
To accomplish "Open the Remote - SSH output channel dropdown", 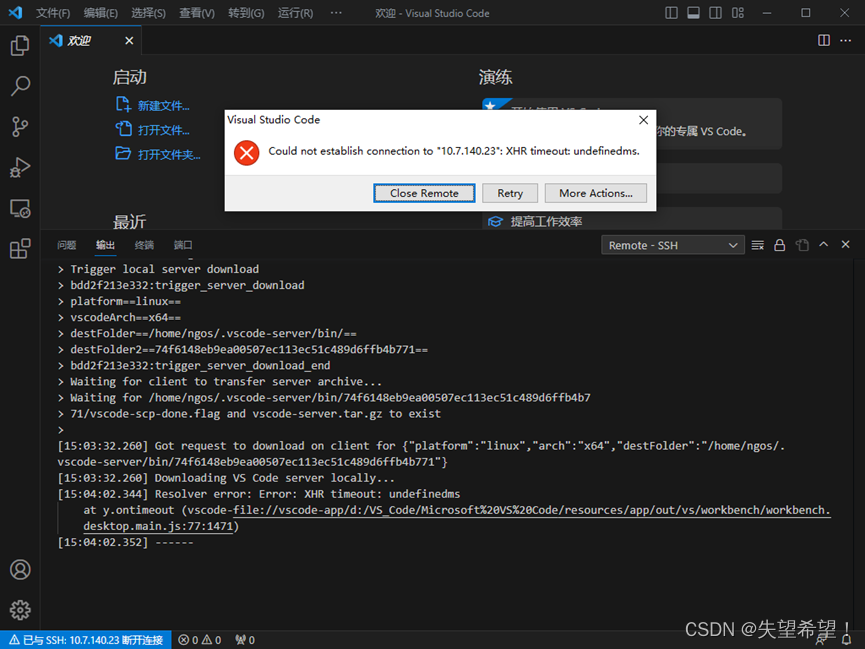I will [x=672, y=245].
